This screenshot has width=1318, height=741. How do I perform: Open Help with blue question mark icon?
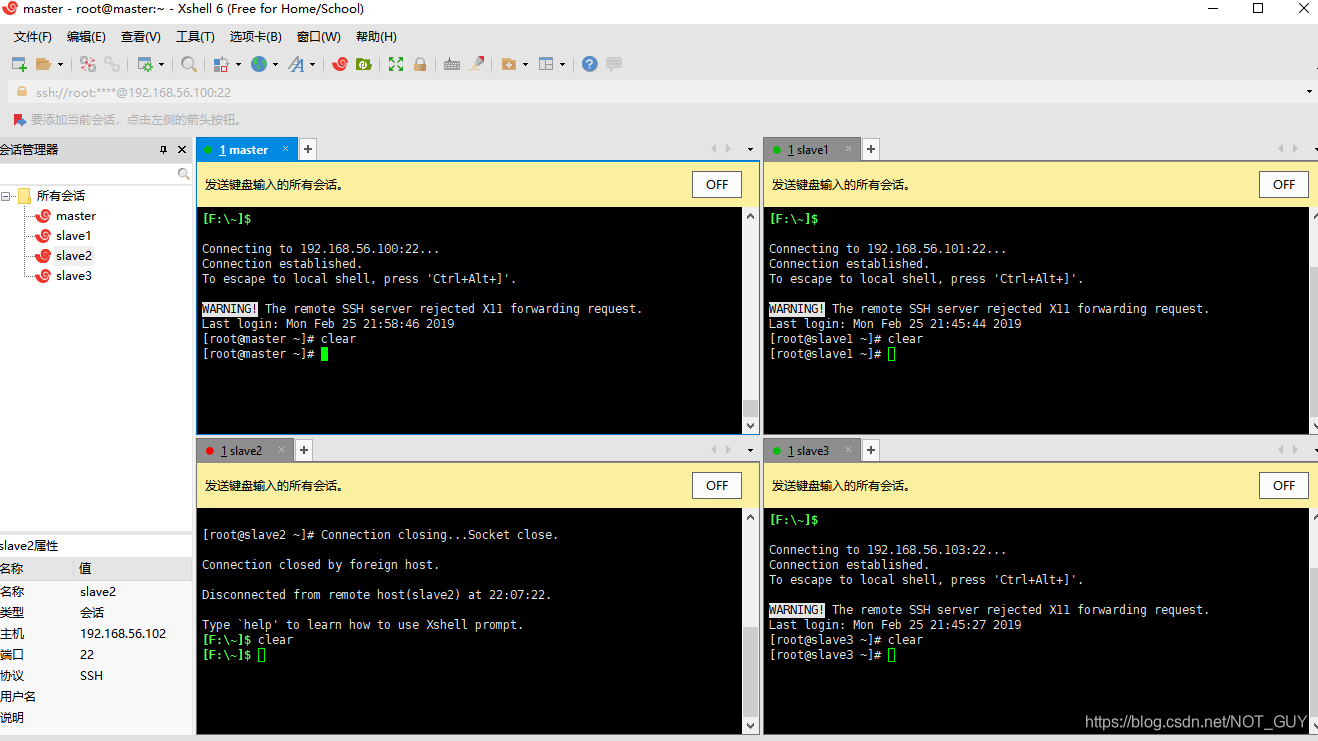[x=590, y=64]
